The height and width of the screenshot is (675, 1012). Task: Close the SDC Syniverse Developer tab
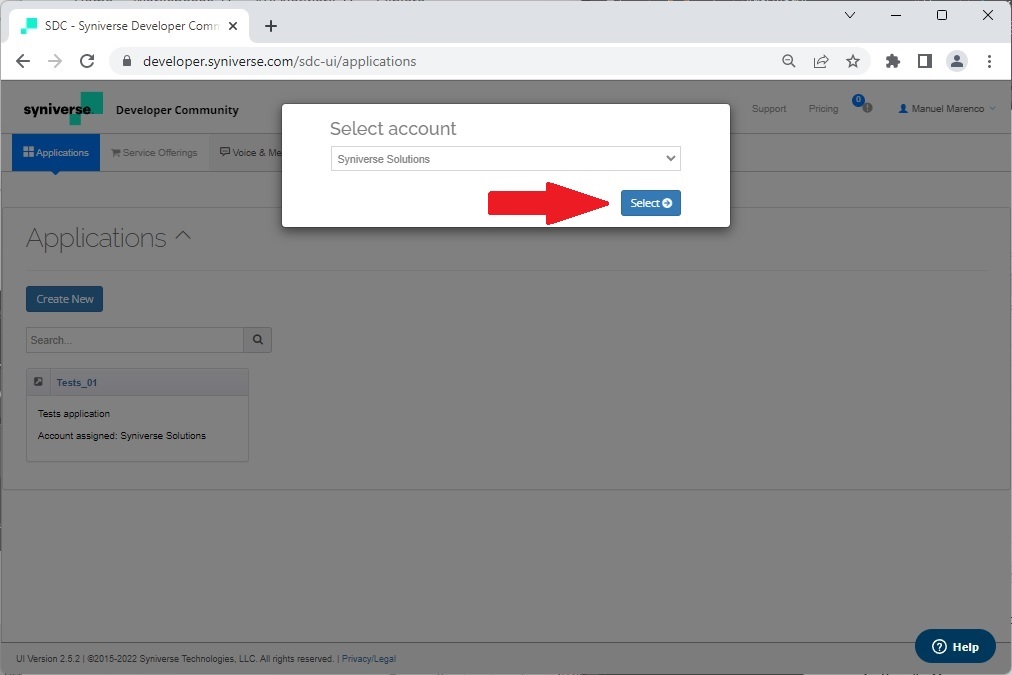pos(233,26)
